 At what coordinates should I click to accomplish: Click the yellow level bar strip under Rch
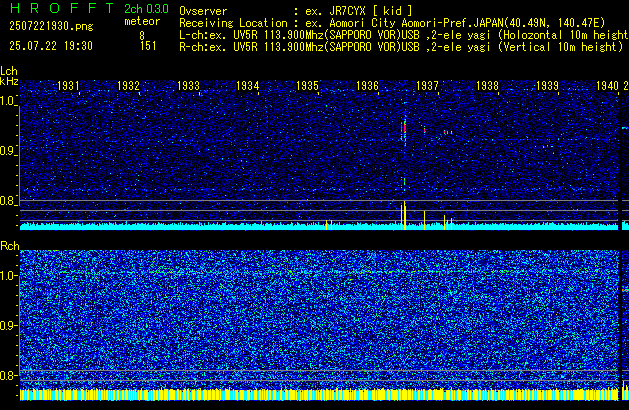point(319,395)
